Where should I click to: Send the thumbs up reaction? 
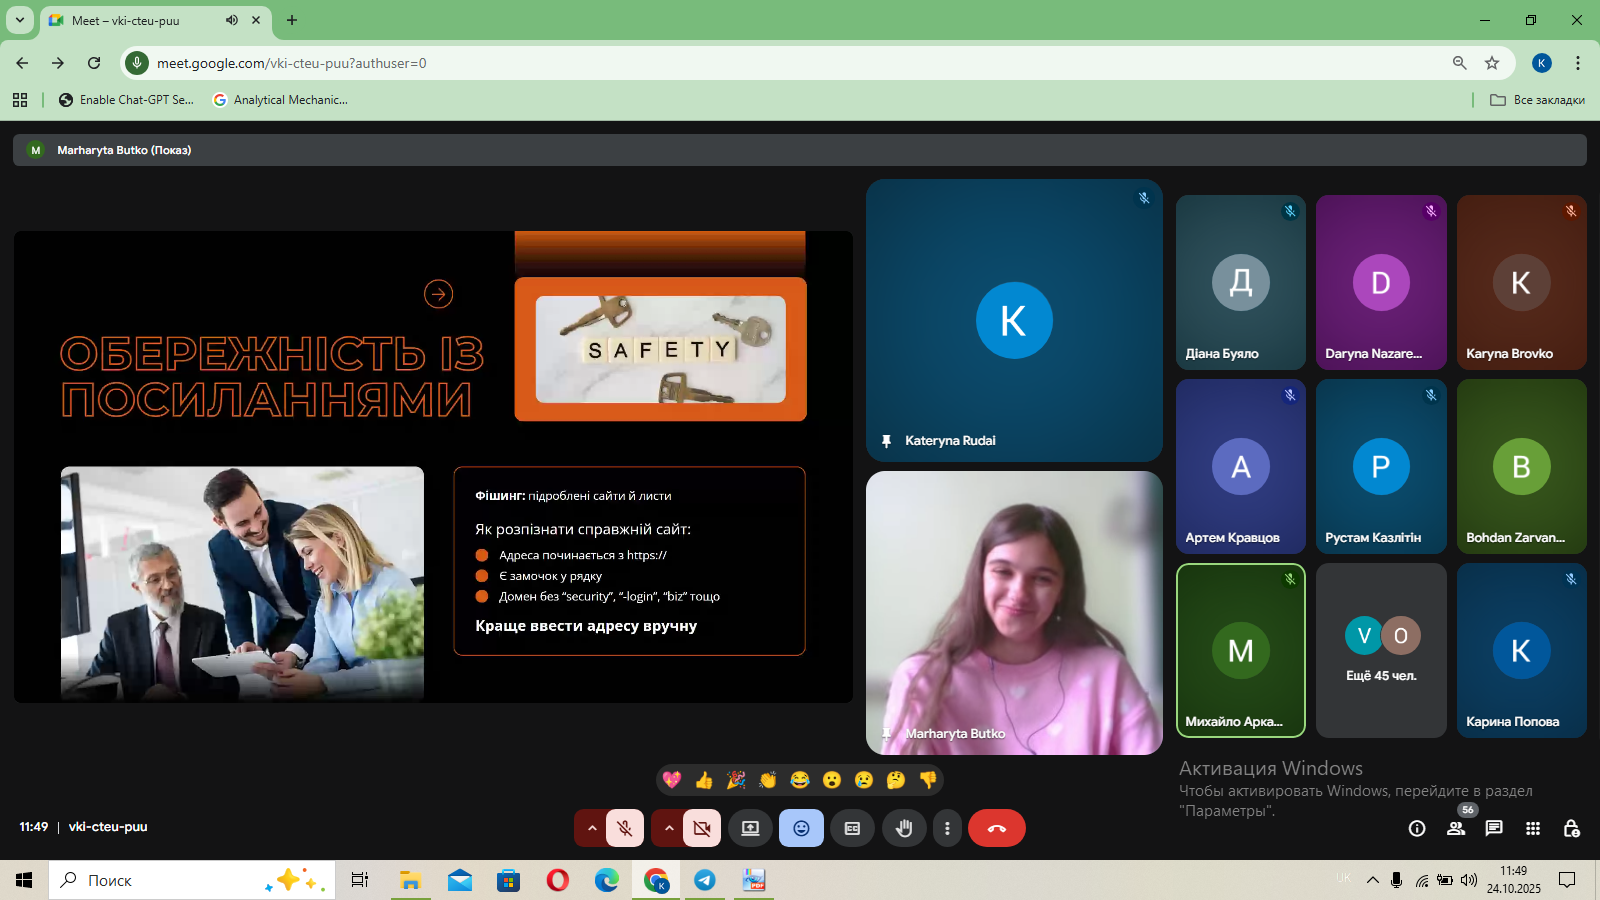(704, 780)
